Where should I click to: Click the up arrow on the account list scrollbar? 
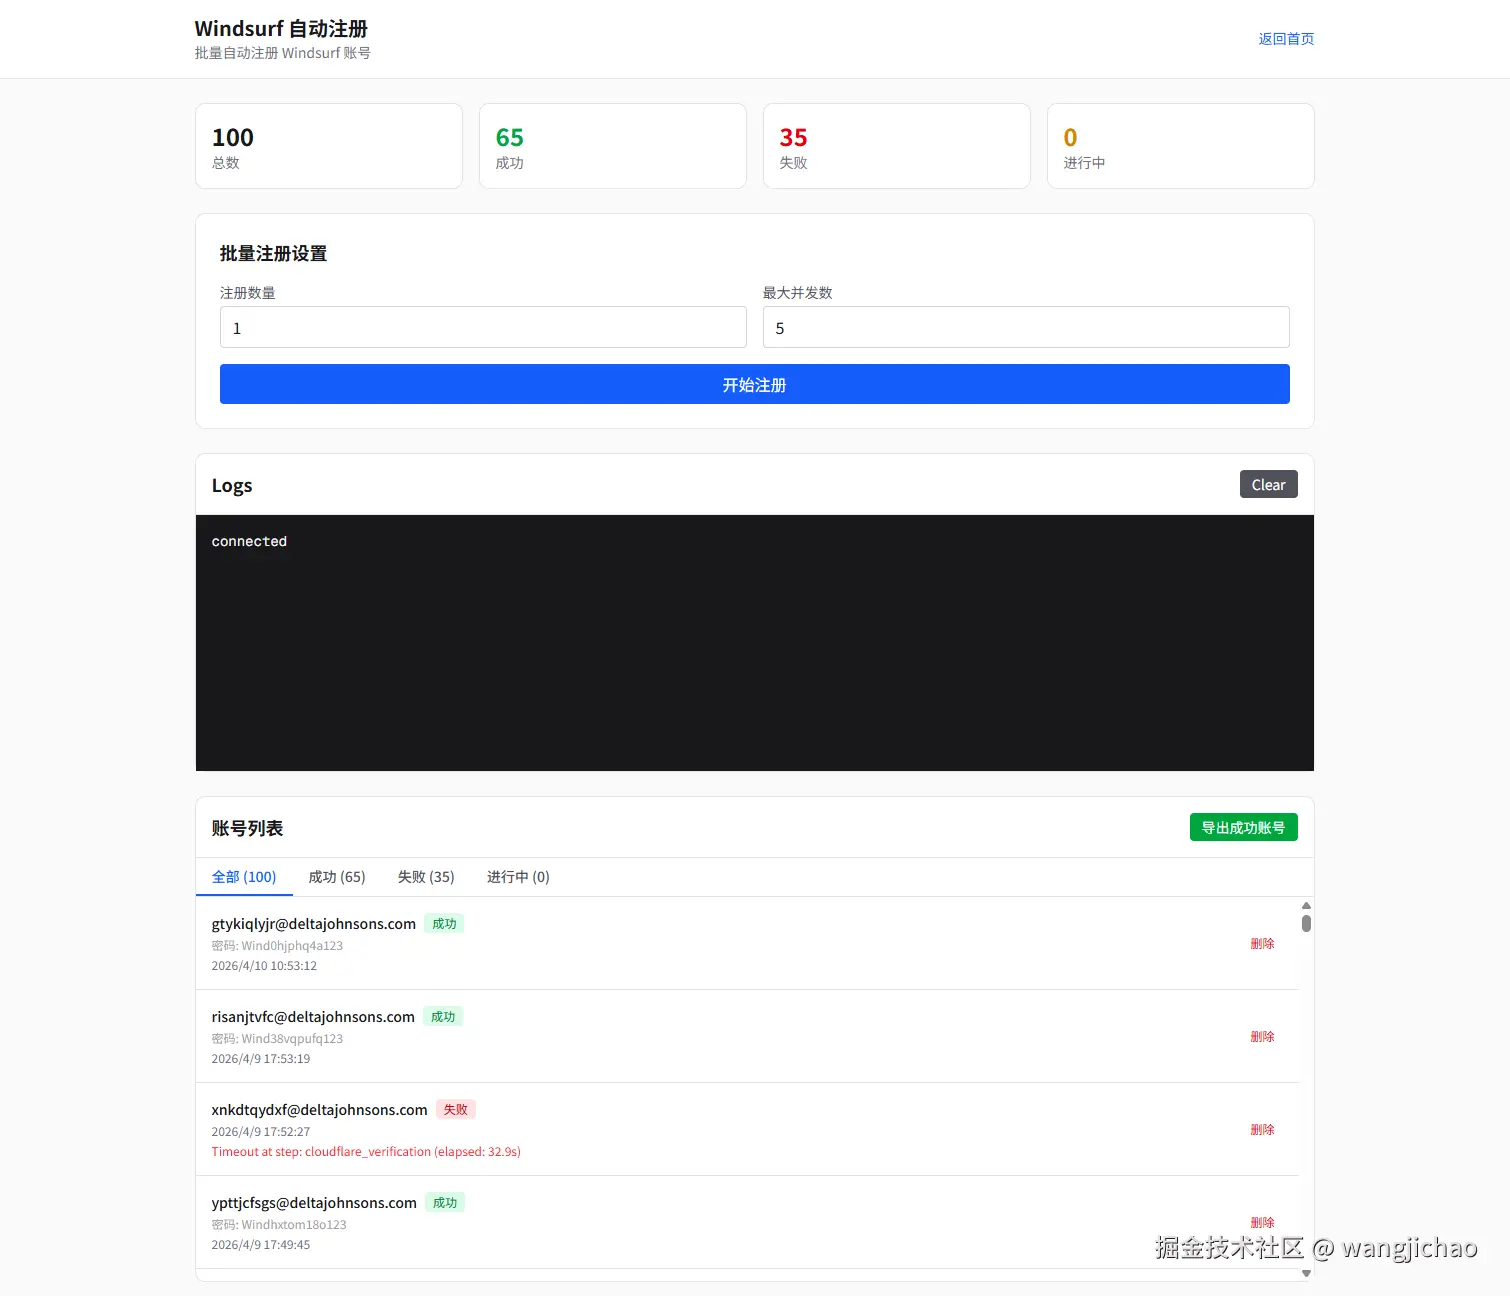(x=1306, y=906)
